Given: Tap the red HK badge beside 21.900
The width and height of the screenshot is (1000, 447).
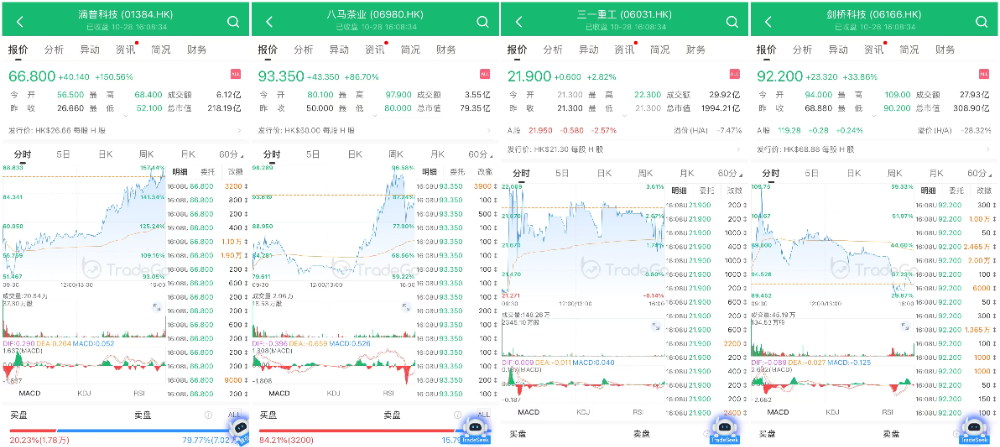Looking at the screenshot, I should coord(735,74).
